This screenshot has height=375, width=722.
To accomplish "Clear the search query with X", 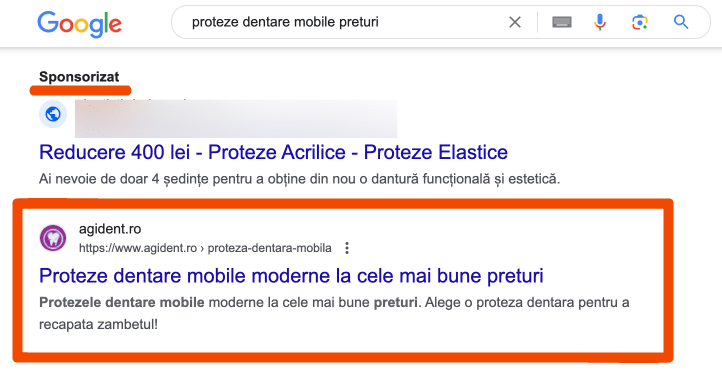I will (515, 22).
